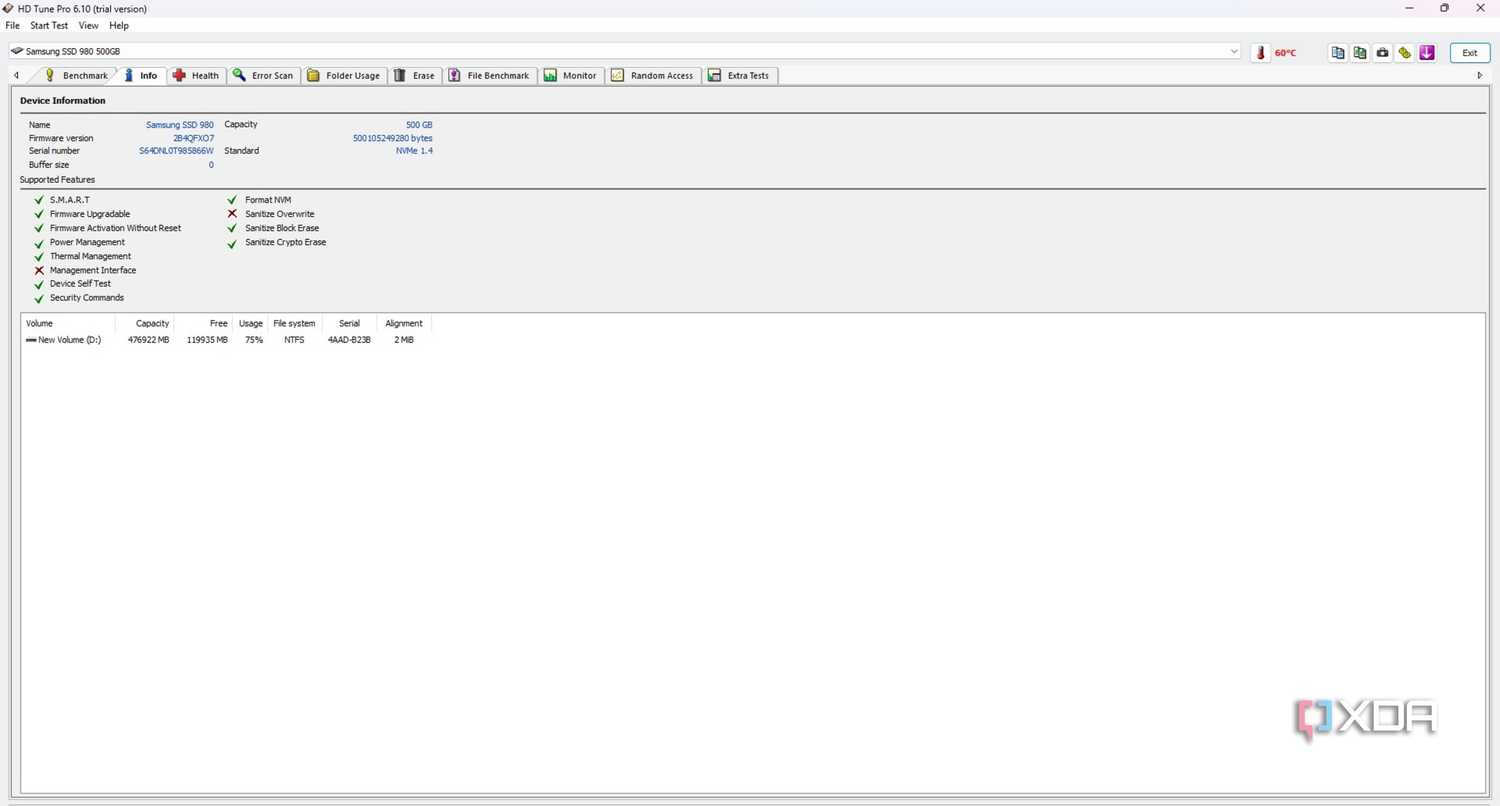Click the NVMe 1.4 standard value
Viewport: 1500px width, 806px height.
click(x=414, y=151)
